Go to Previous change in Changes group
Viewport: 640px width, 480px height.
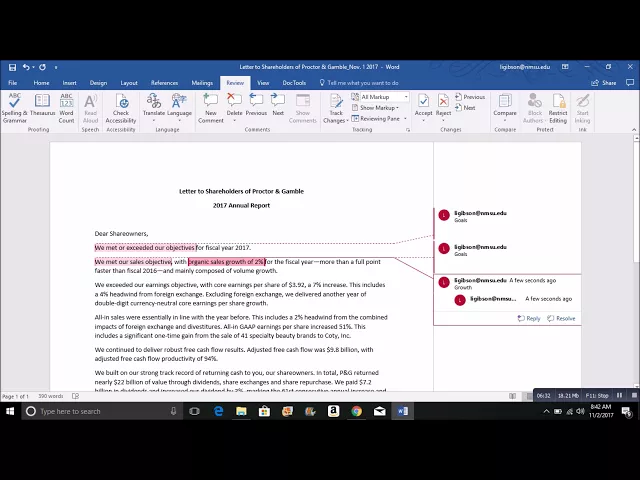point(470,97)
